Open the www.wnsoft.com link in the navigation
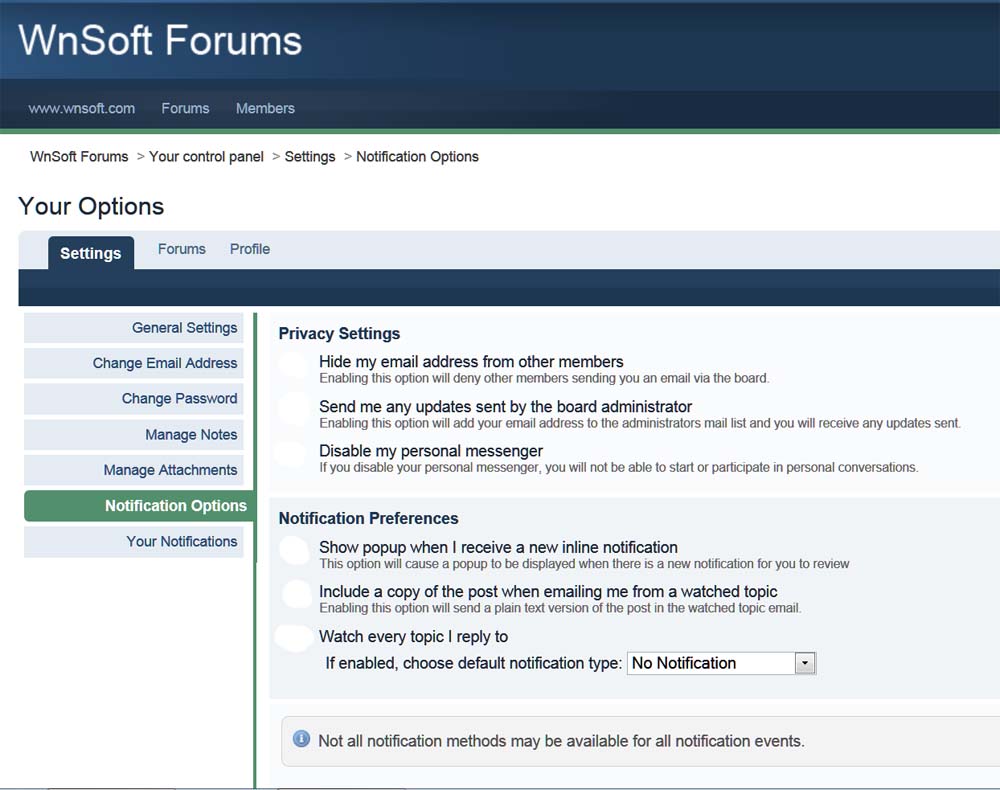The height and width of the screenshot is (790, 1000). tap(81, 108)
